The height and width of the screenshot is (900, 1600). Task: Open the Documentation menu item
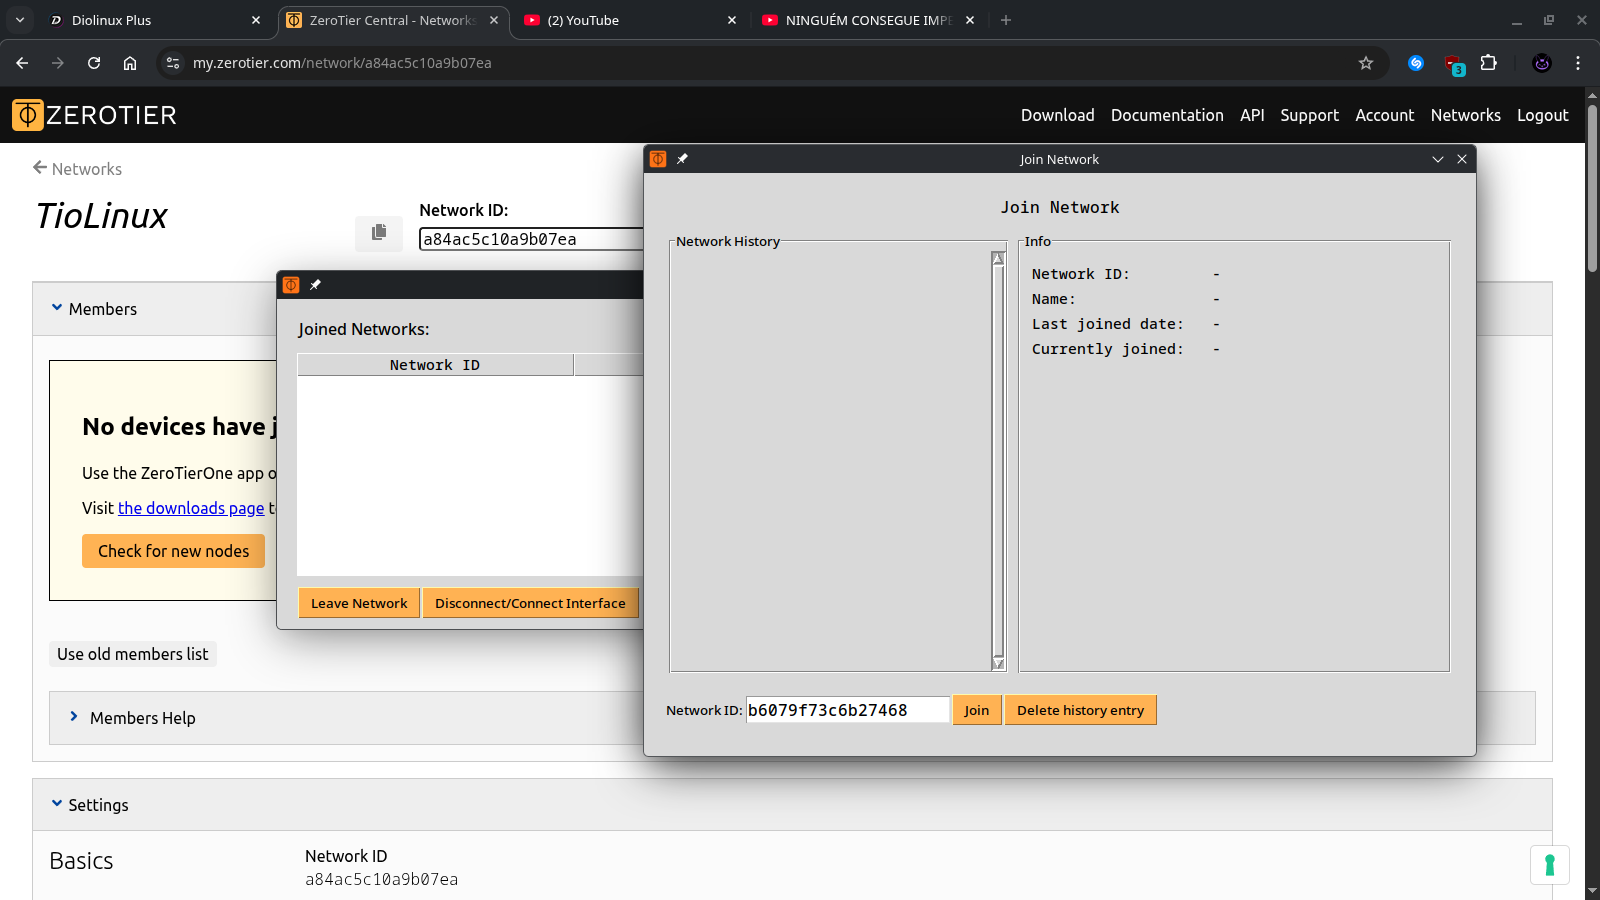coord(1167,115)
